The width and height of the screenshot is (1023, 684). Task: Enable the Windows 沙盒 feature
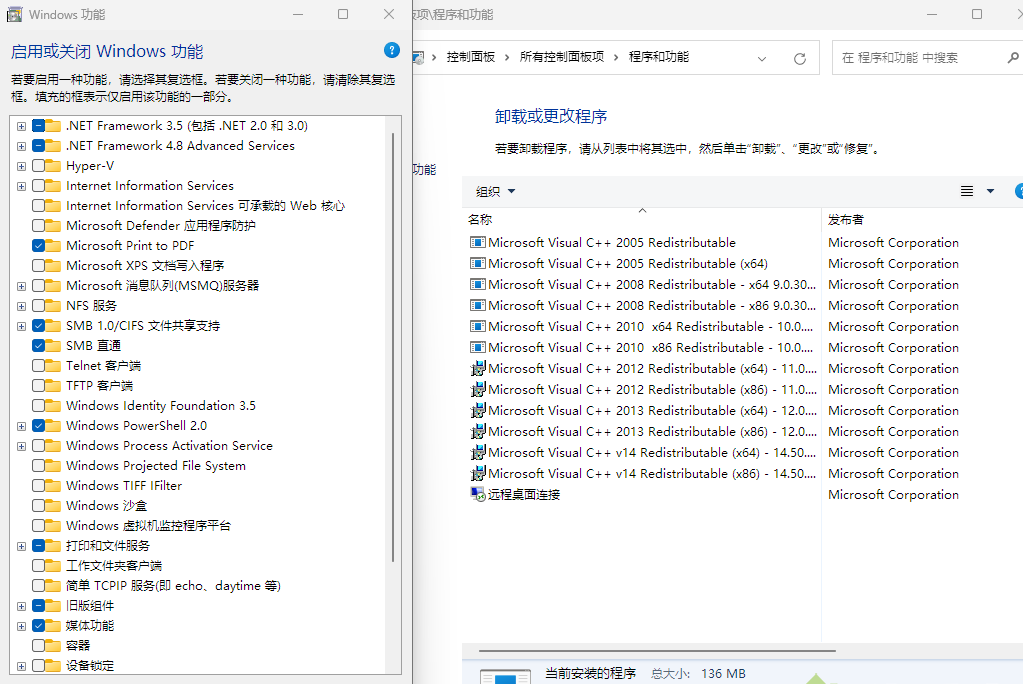click(40, 505)
